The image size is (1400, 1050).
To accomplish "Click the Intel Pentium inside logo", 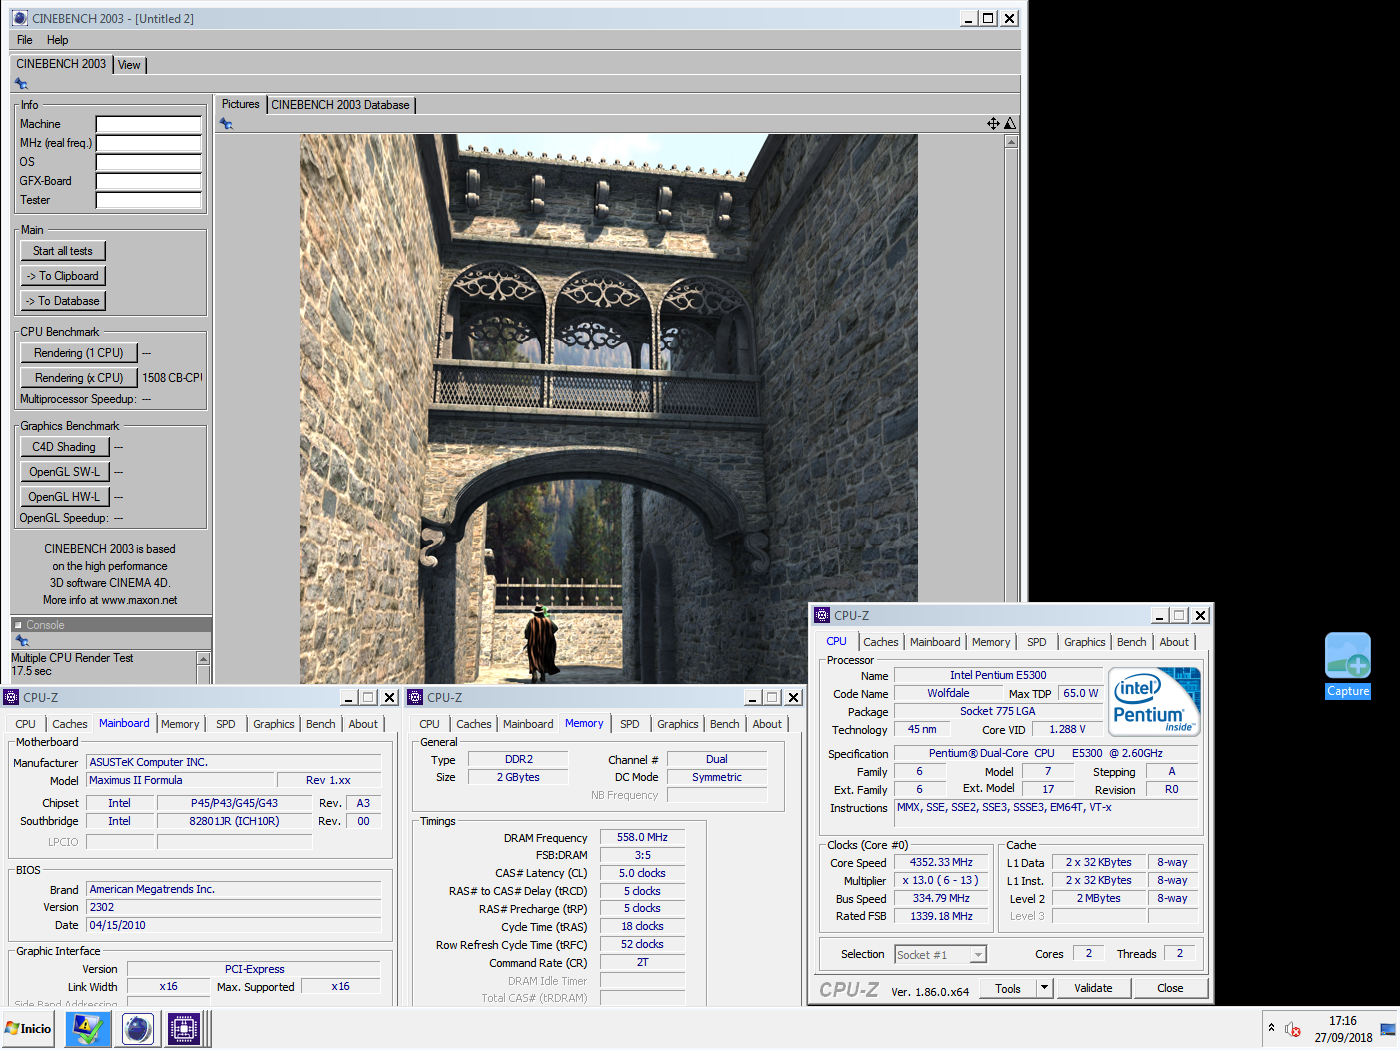I will point(1155,702).
